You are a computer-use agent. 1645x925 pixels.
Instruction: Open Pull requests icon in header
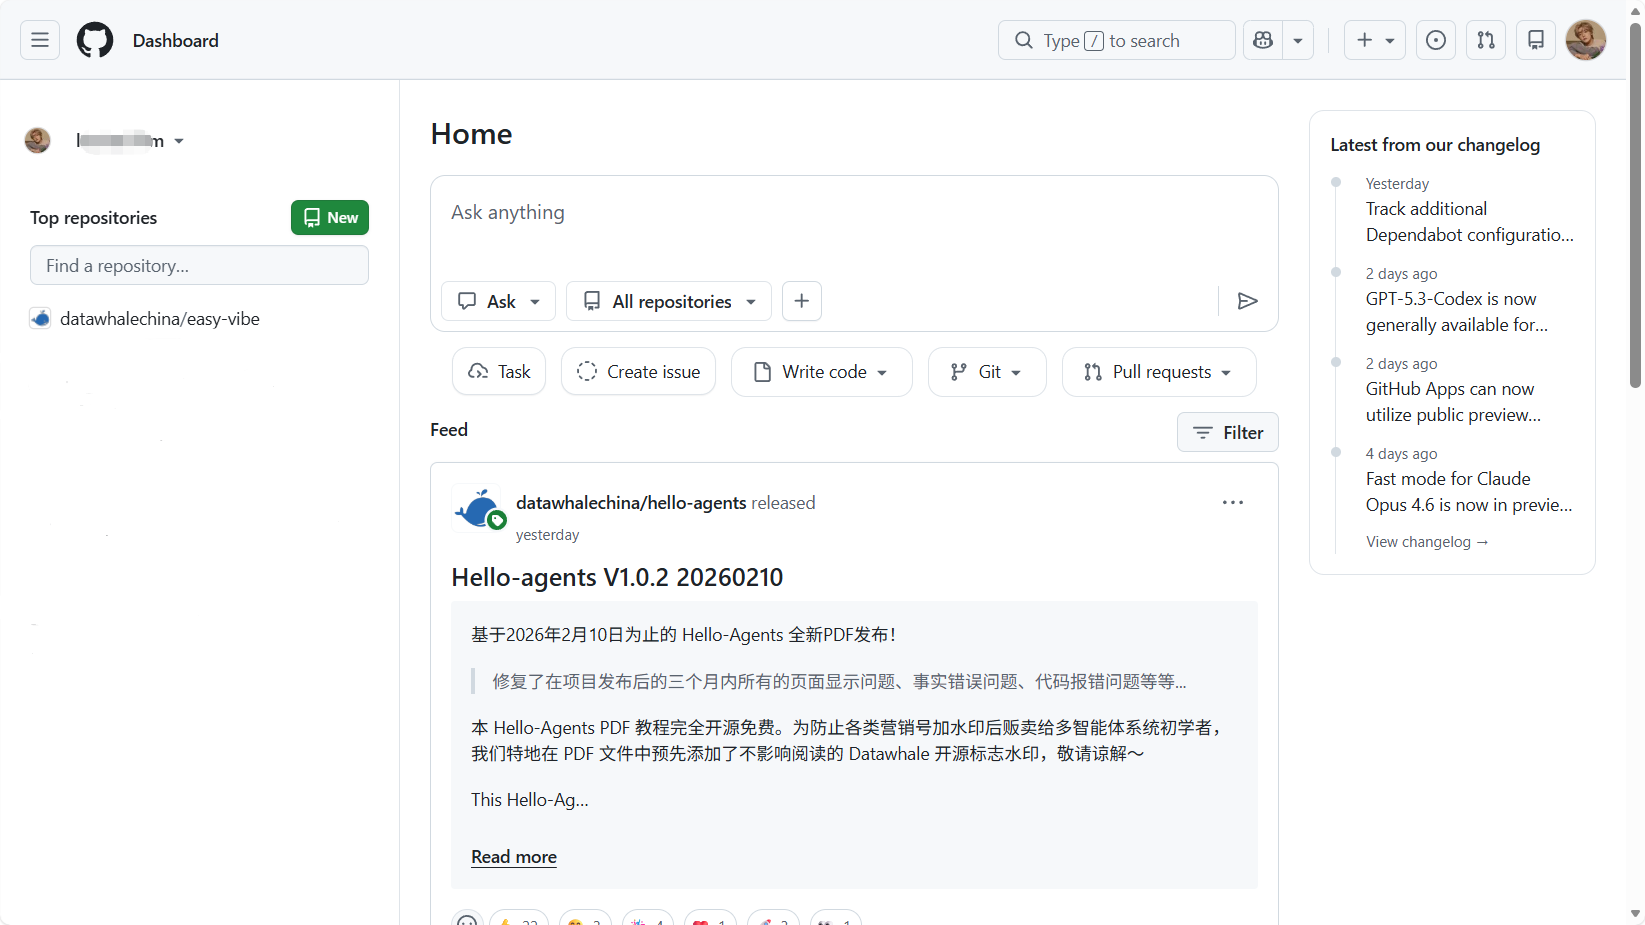(1486, 40)
